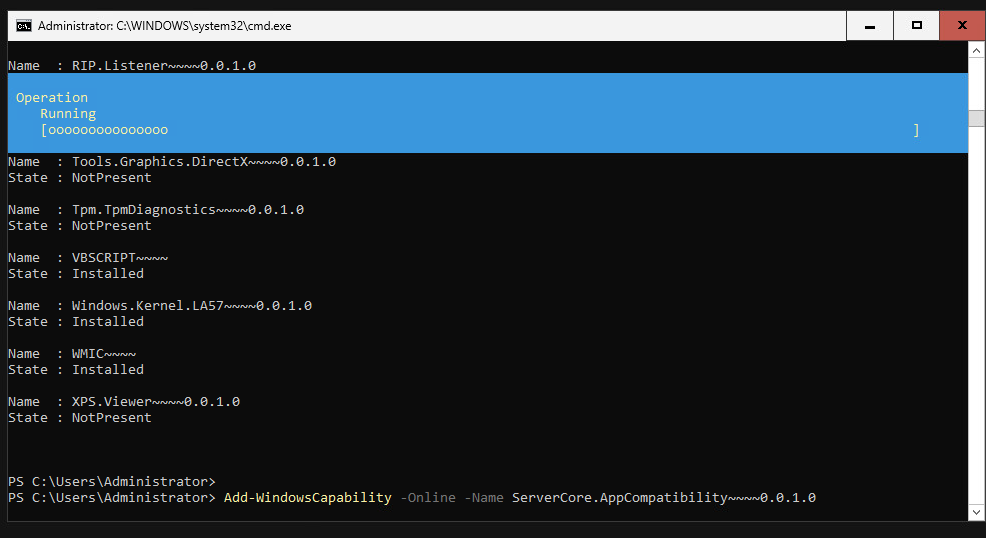986x538 pixels.
Task: Click the -Online parameter in the command
Action: pyautogui.click(x=427, y=497)
